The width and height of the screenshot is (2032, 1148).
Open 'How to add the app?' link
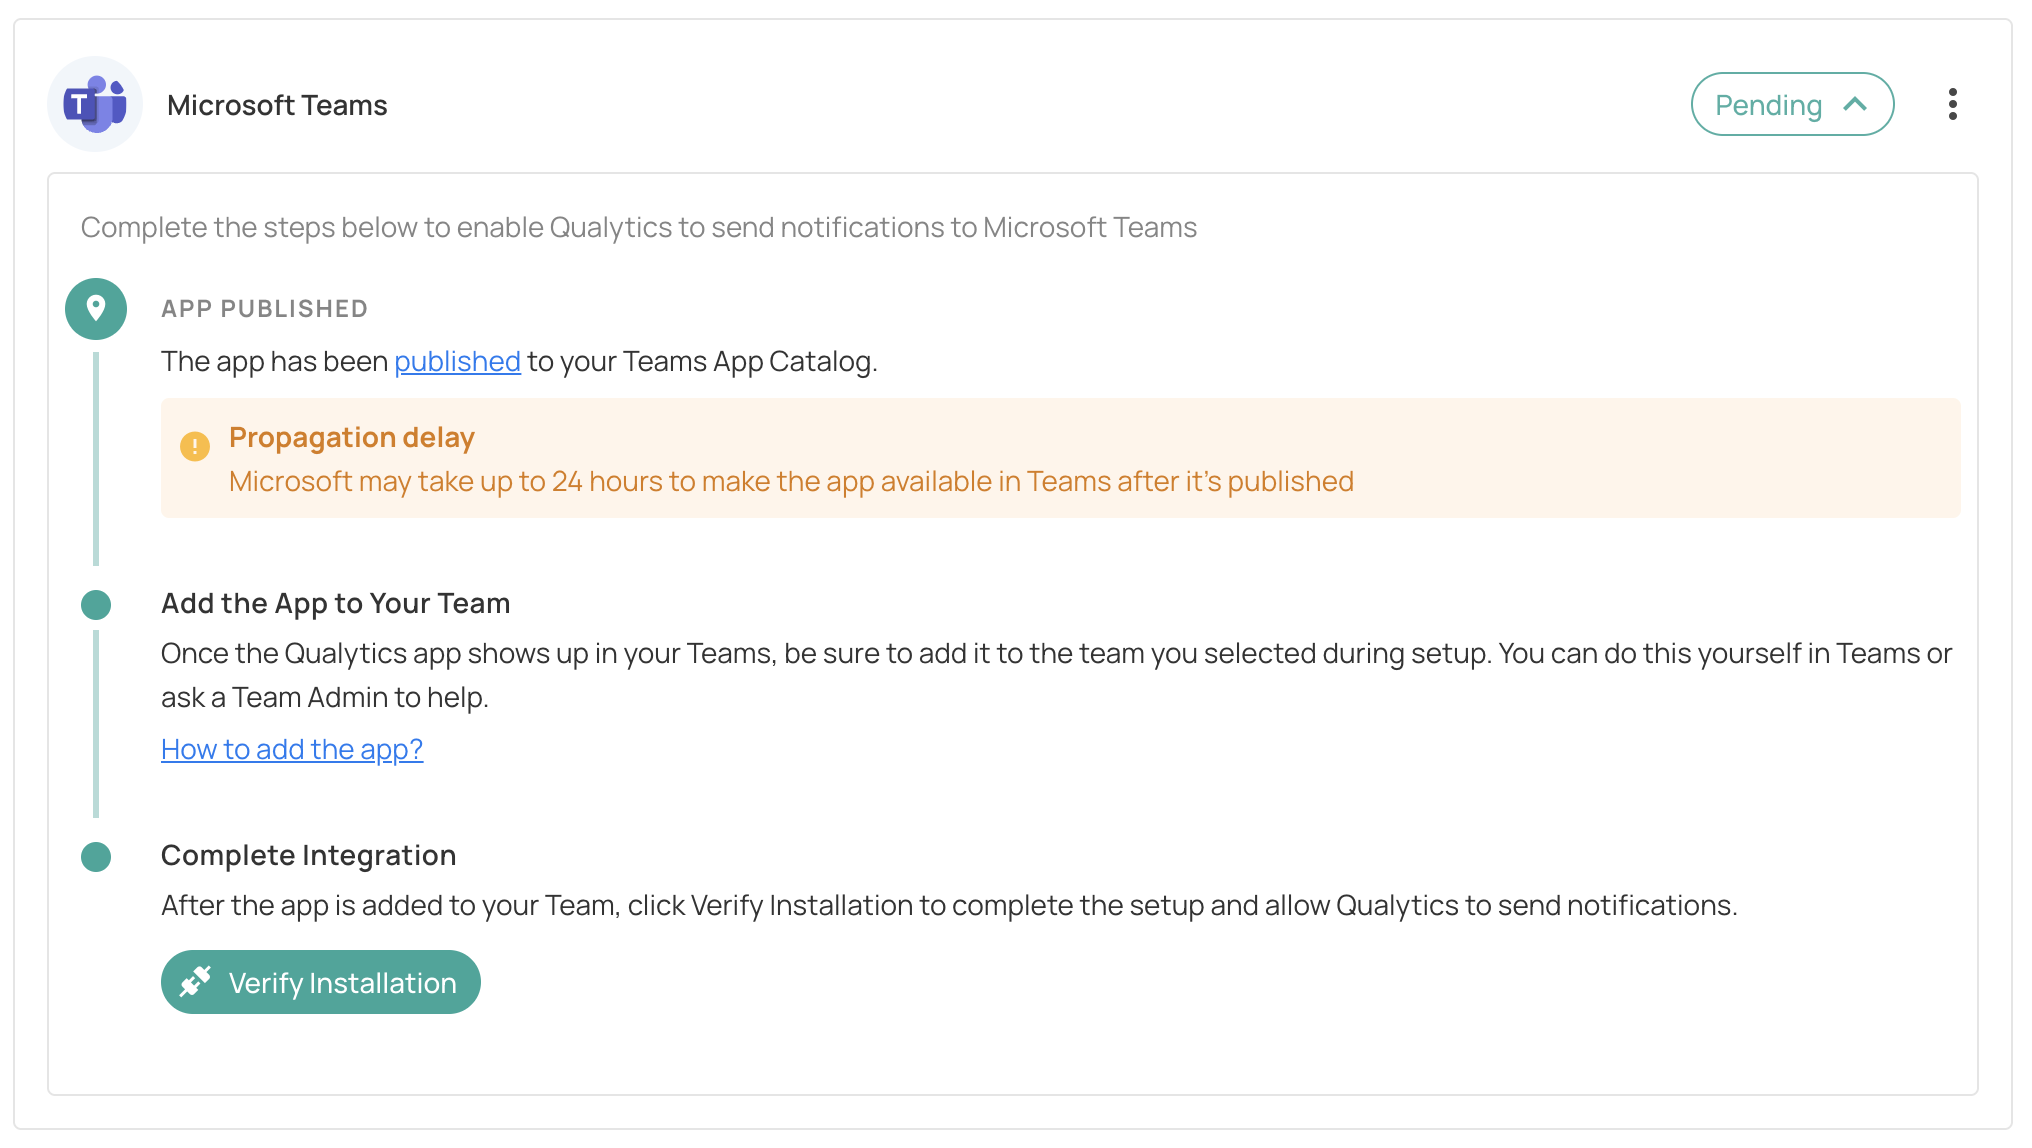point(292,749)
